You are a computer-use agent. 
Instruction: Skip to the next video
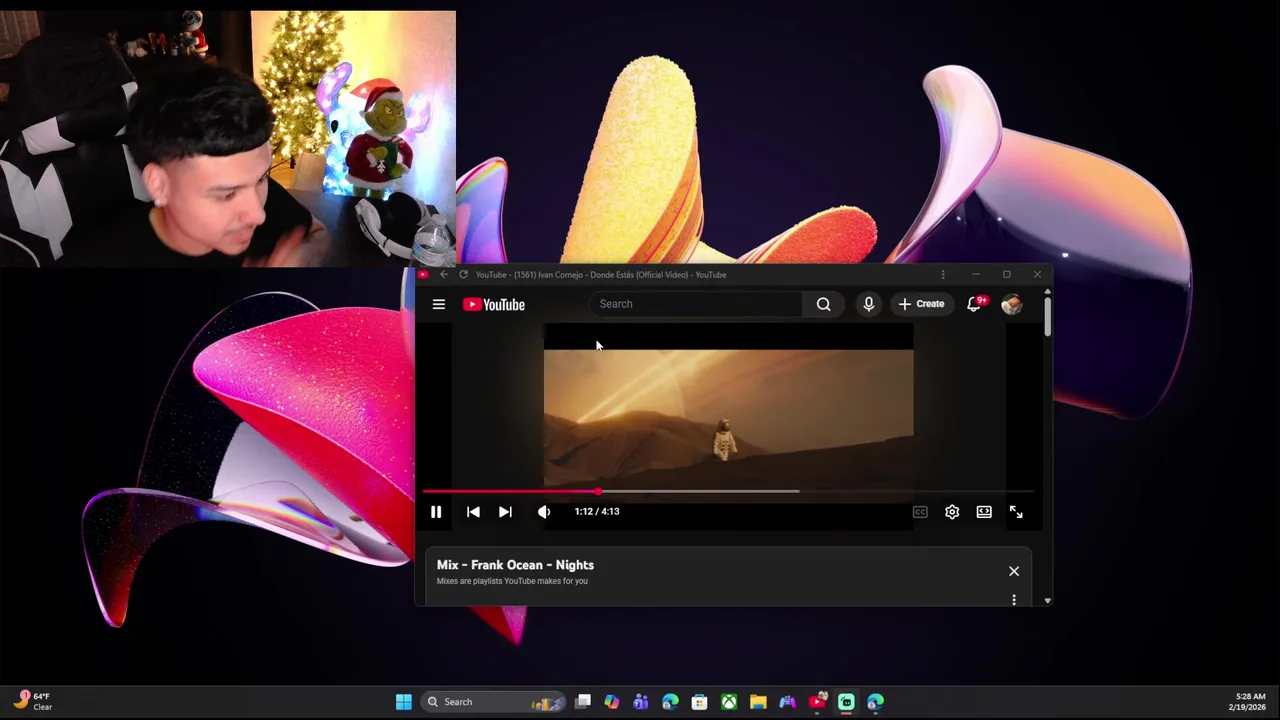(505, 512)
